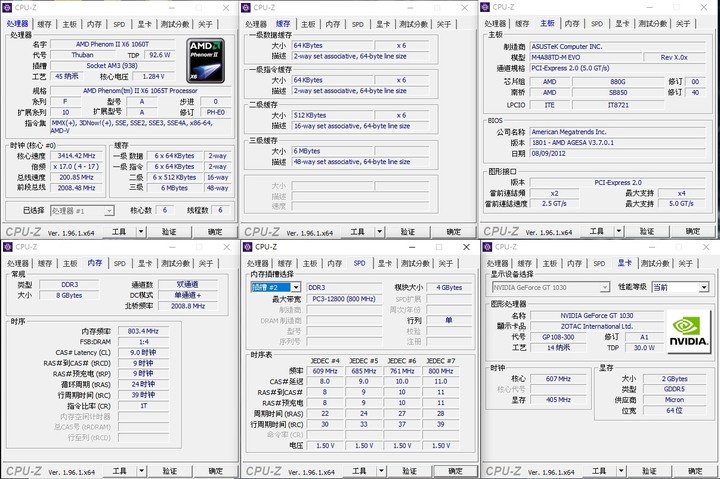Click the JEDEC #7 frequency 800 MHz cell
The height and width of the screenshot is (479, 720).
pos(440,371)
